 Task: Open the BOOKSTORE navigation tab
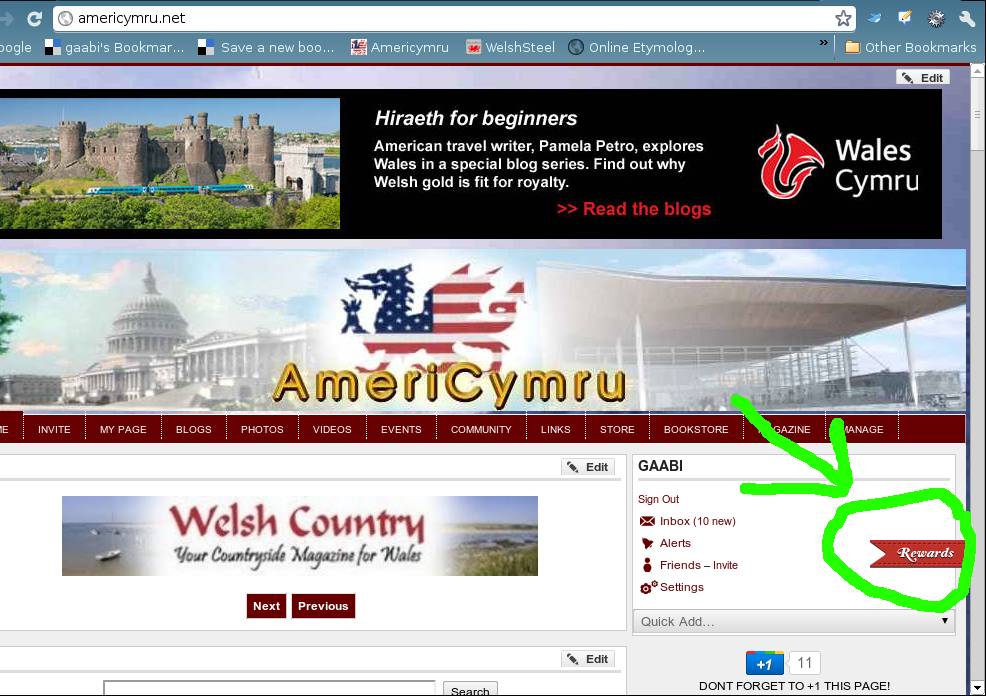coord(696,429)
